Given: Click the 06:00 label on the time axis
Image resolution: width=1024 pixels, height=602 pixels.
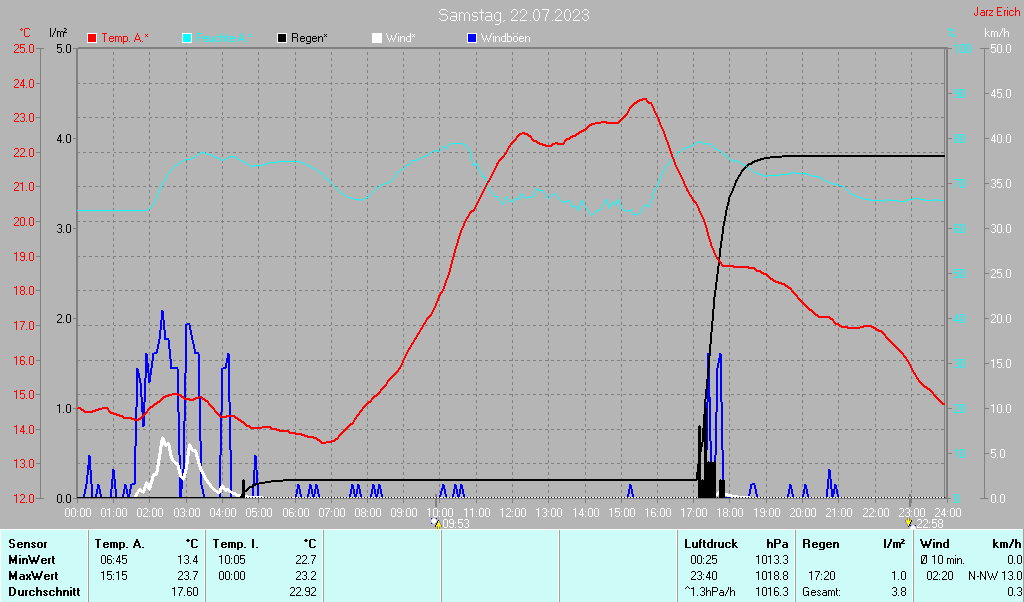Looking at the screenshot, I should point(296,513).
